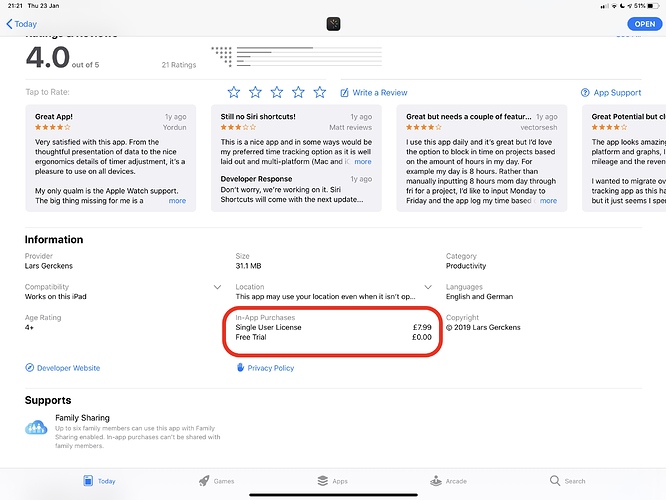Tap the home indicator bar
This screenshot has width=666, height=500.
click(x=333, y=494)
